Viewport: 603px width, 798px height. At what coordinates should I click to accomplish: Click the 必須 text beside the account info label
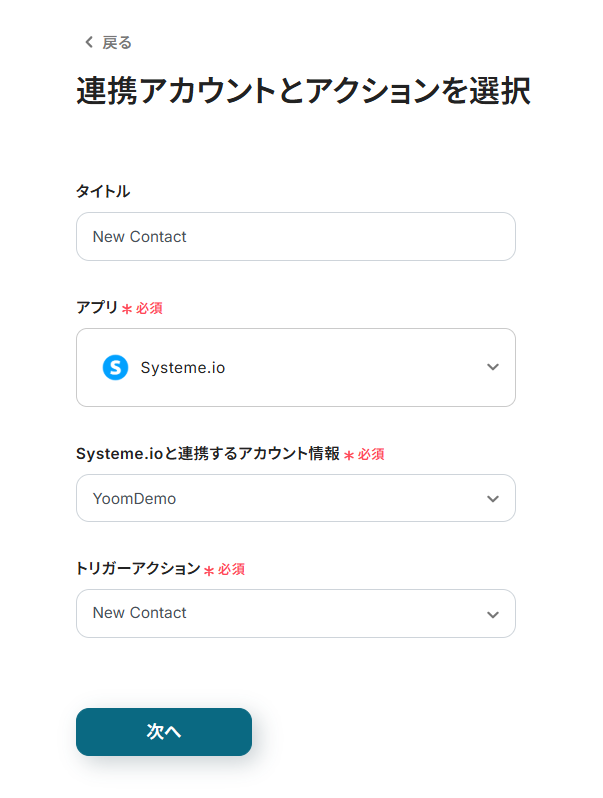coord(371,454)
